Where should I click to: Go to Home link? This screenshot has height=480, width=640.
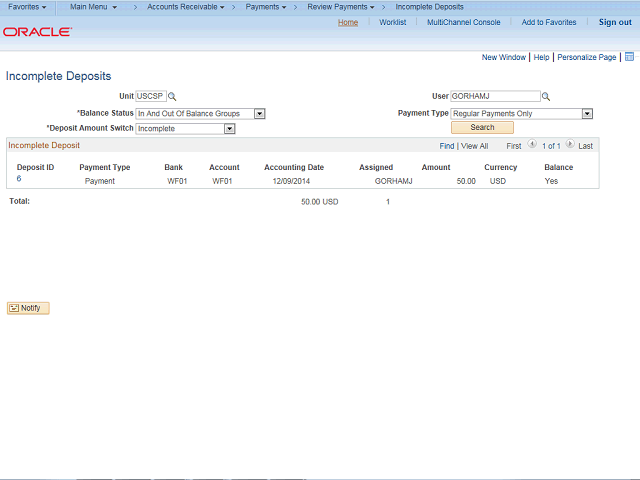[348, 22]
